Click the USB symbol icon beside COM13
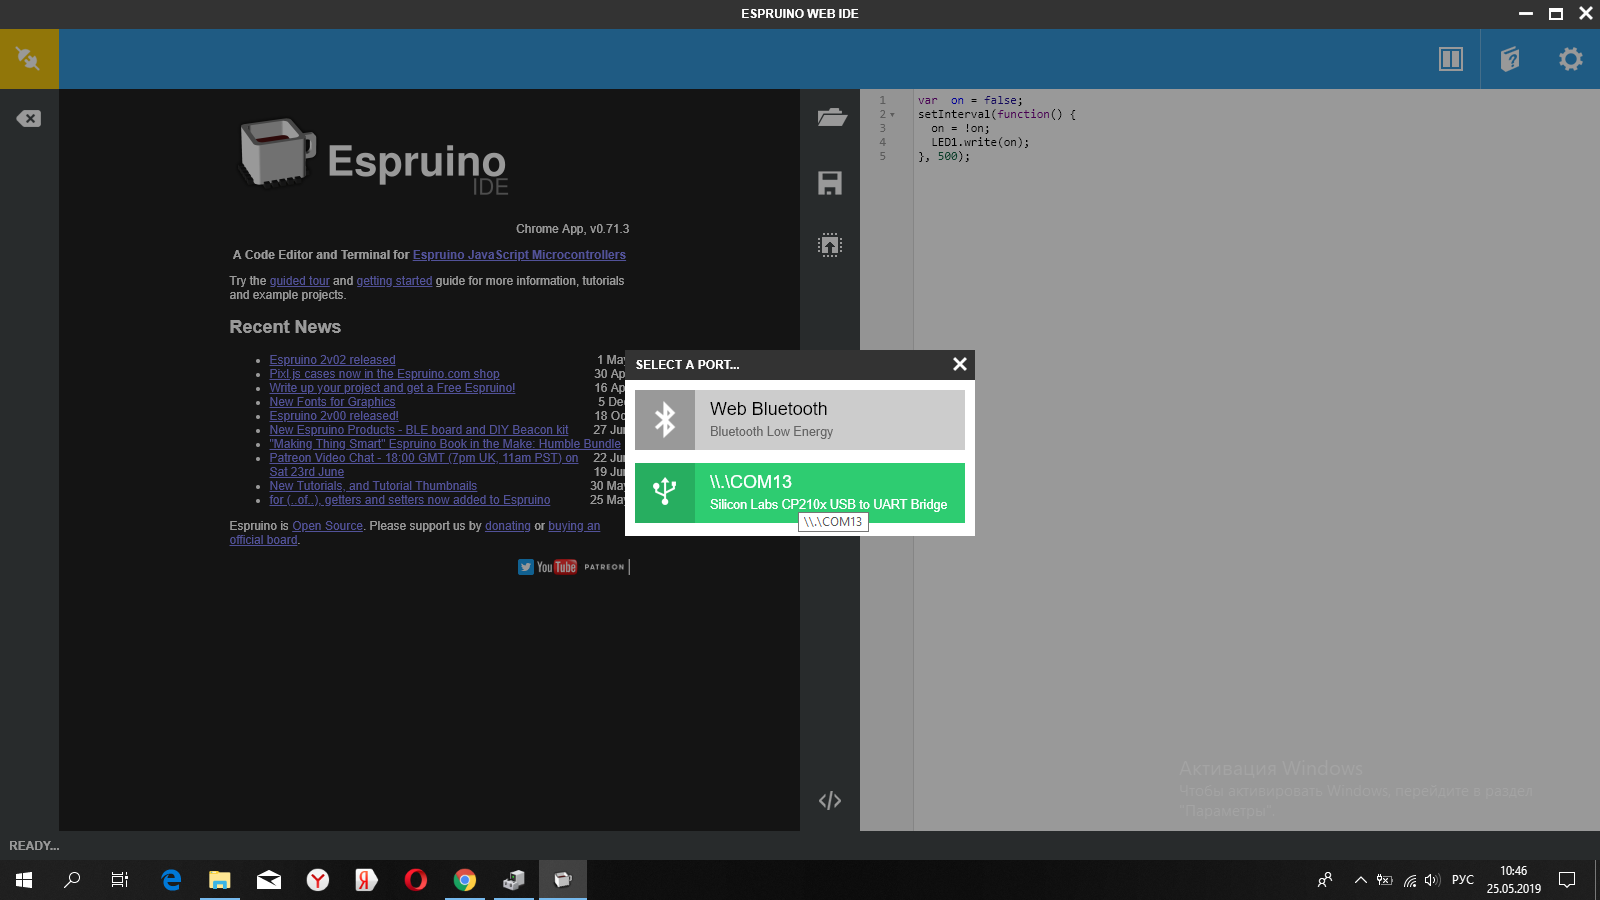This screenshot has height=900, width=1600. (665, 493)
